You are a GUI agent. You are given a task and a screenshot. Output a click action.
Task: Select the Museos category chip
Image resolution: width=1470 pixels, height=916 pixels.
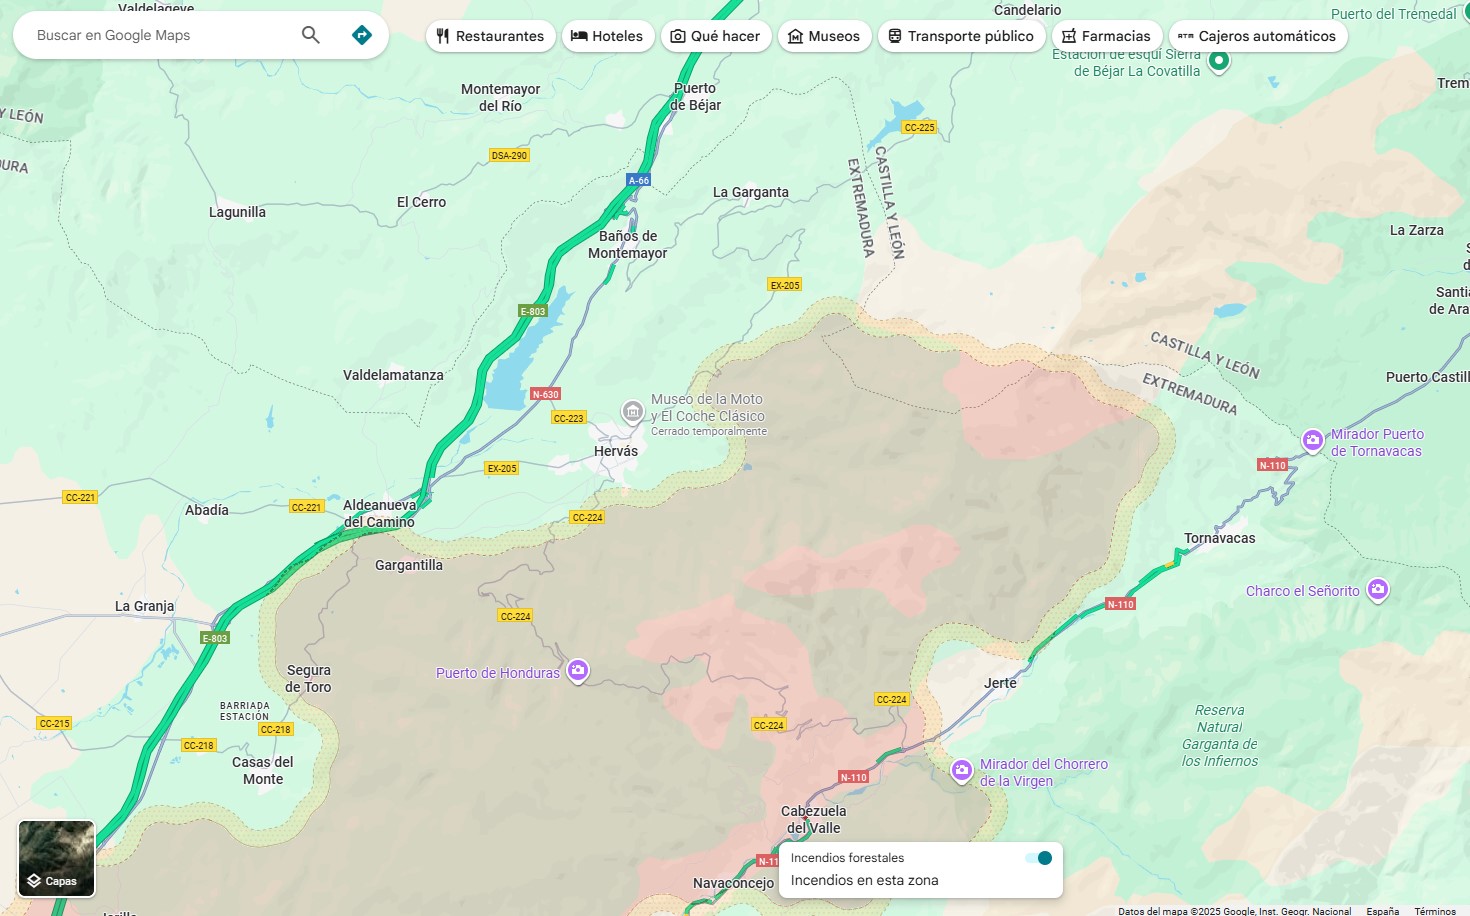[x=825, y=36]
